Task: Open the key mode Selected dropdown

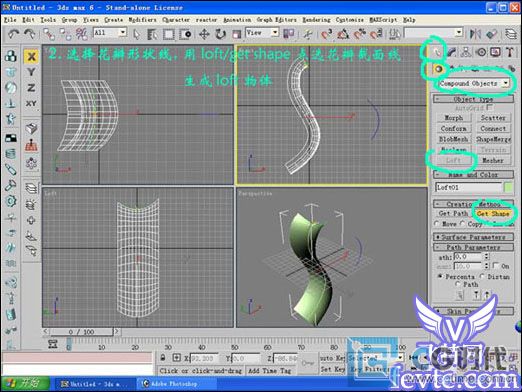Action: point(400,358)
